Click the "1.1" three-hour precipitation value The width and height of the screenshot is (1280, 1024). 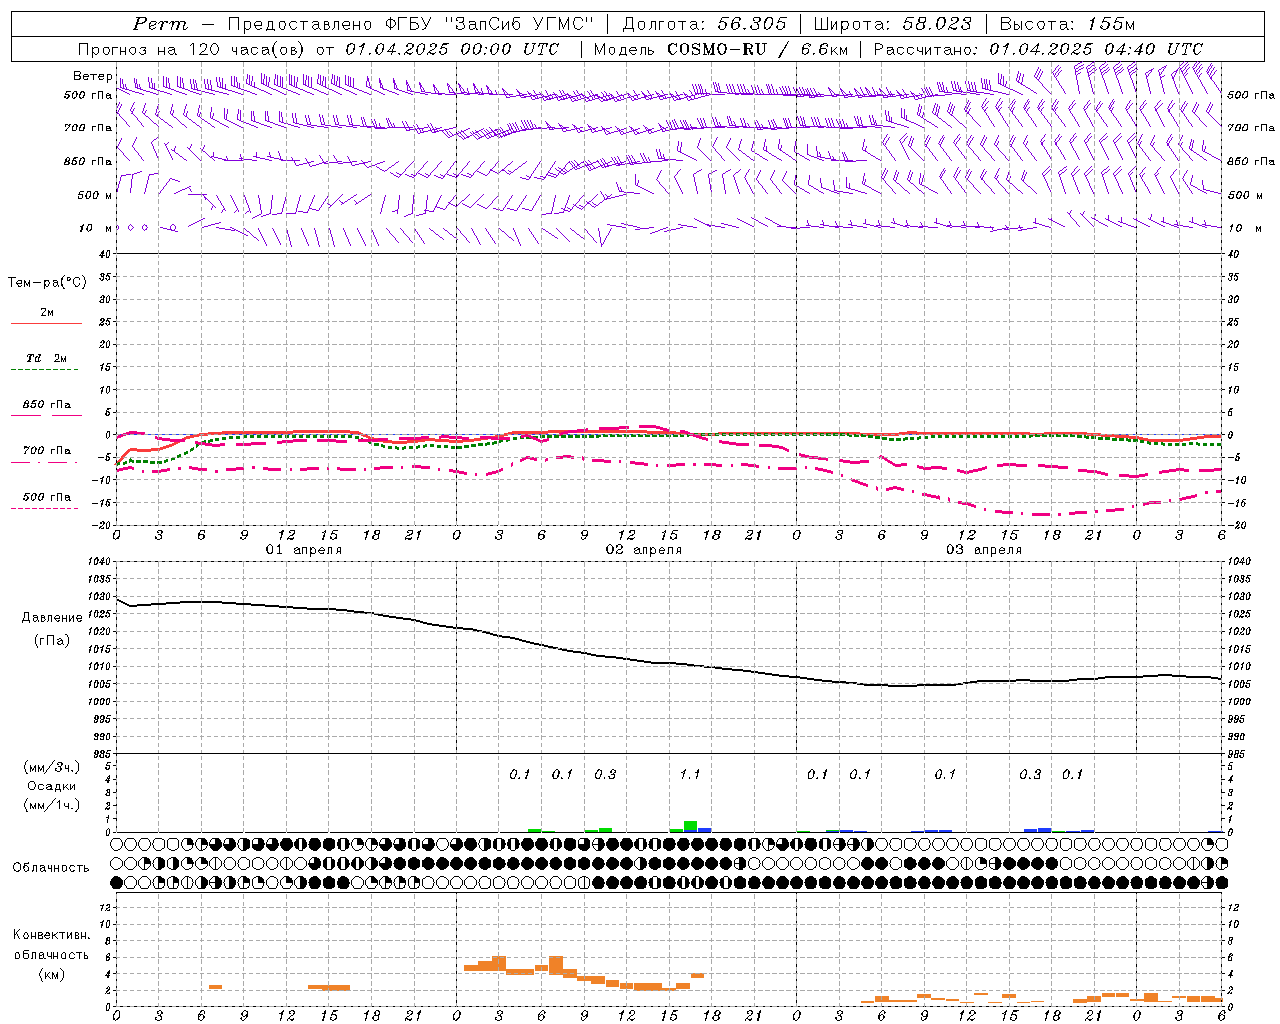(690, 774)
